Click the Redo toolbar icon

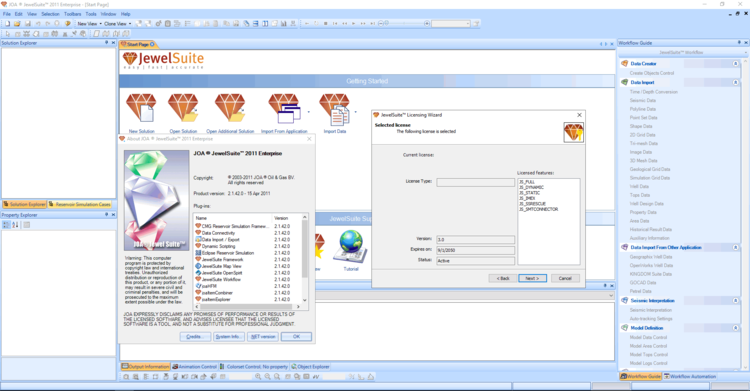tap(47, 23)
